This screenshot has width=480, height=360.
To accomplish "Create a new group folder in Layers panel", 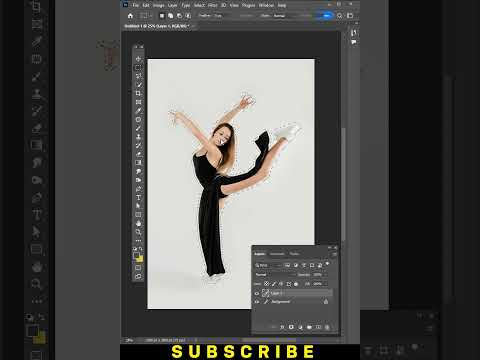I will click(x=309, y=327).
